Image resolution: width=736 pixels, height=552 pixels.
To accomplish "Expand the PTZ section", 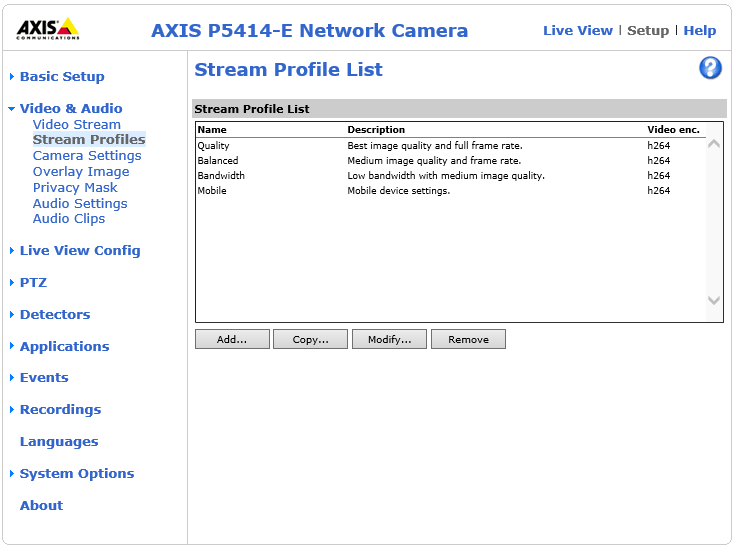I will [33, 283].
